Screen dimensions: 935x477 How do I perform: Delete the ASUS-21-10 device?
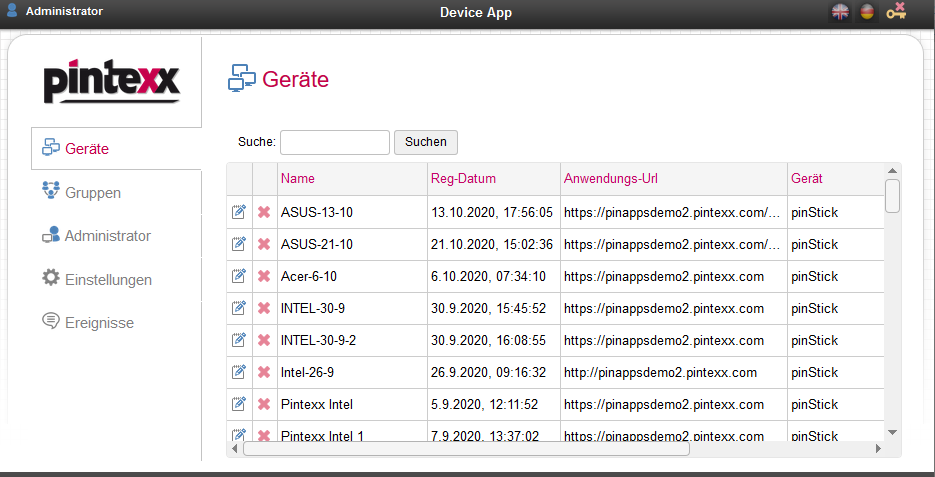point(264,244)
